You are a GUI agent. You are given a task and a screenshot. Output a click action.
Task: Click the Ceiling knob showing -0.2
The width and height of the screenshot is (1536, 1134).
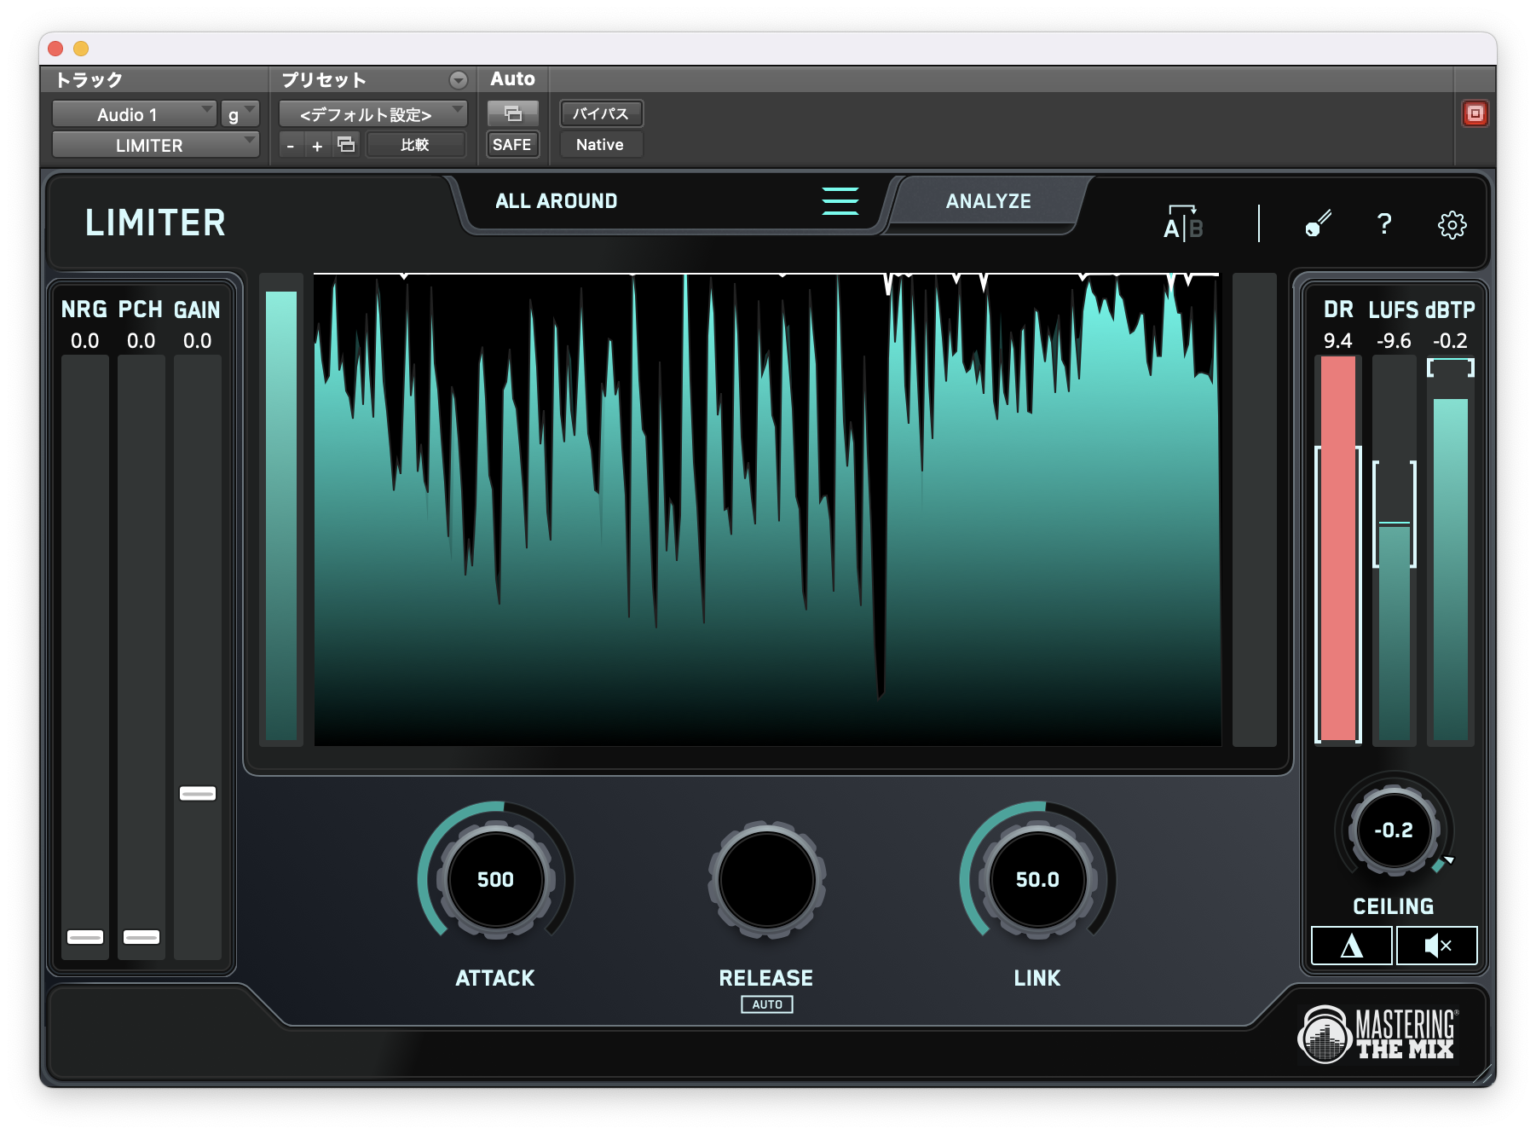tap(1394, 830)
